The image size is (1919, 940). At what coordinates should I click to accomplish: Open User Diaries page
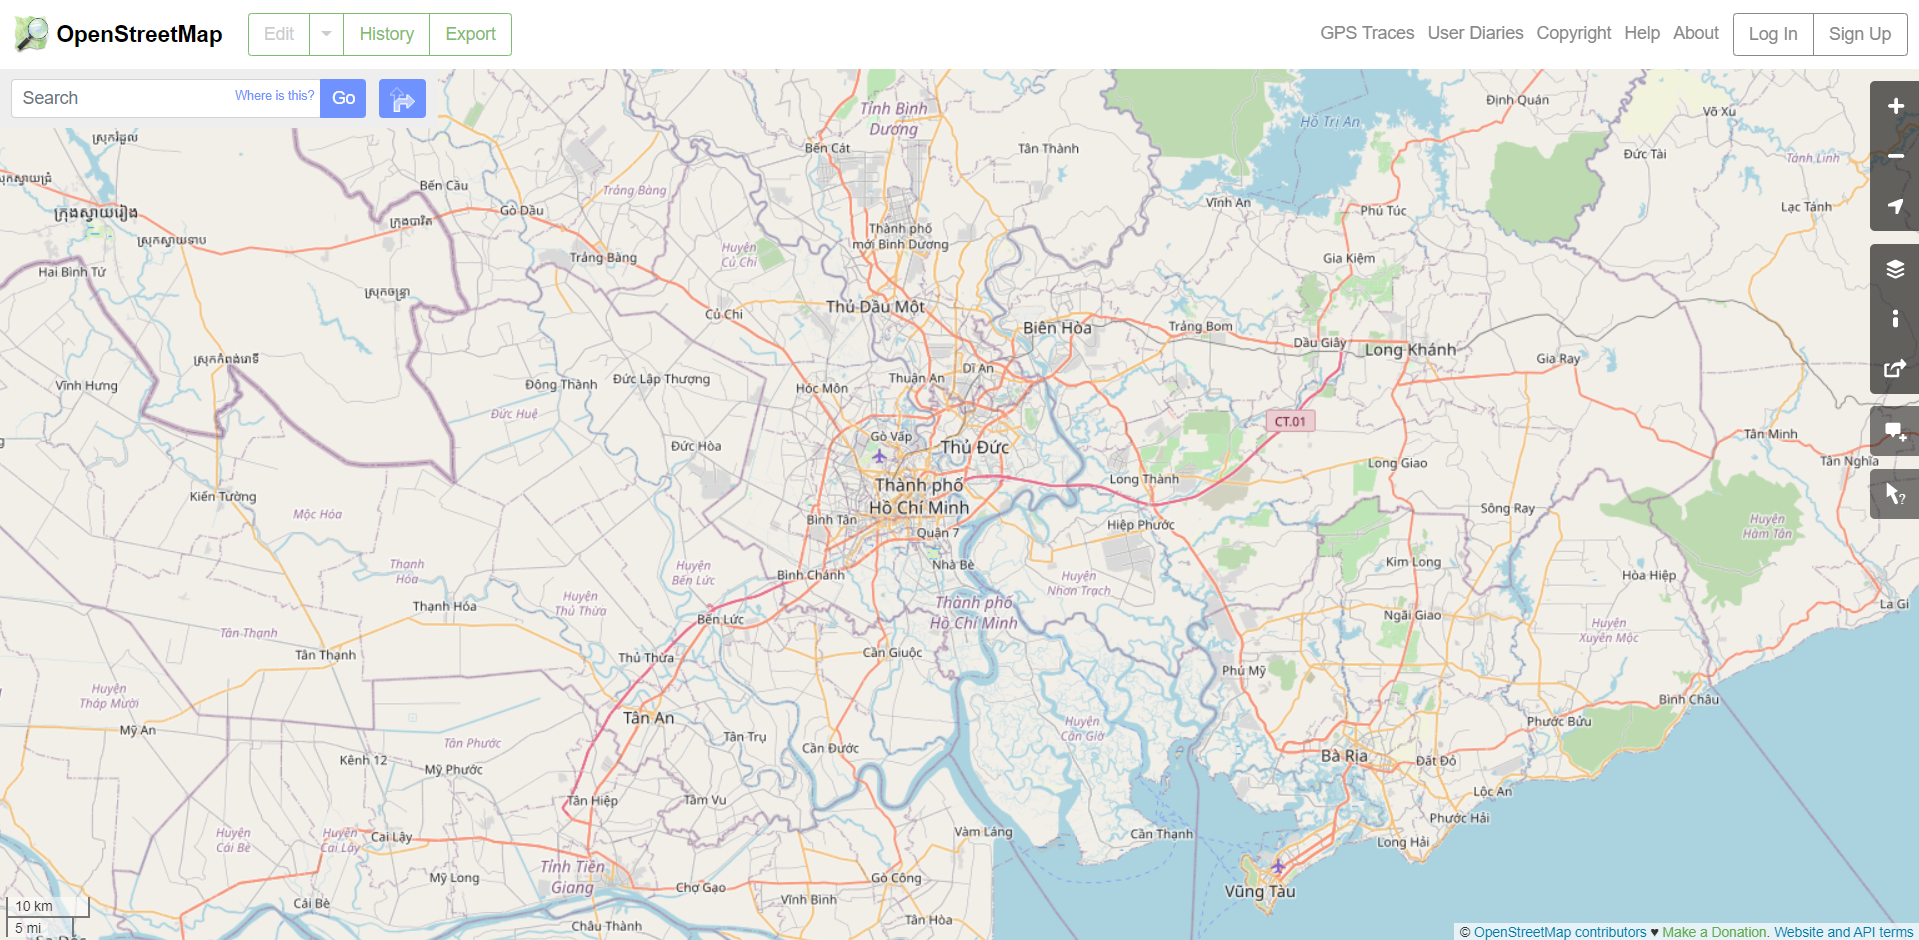click(x=1475, y=33)
